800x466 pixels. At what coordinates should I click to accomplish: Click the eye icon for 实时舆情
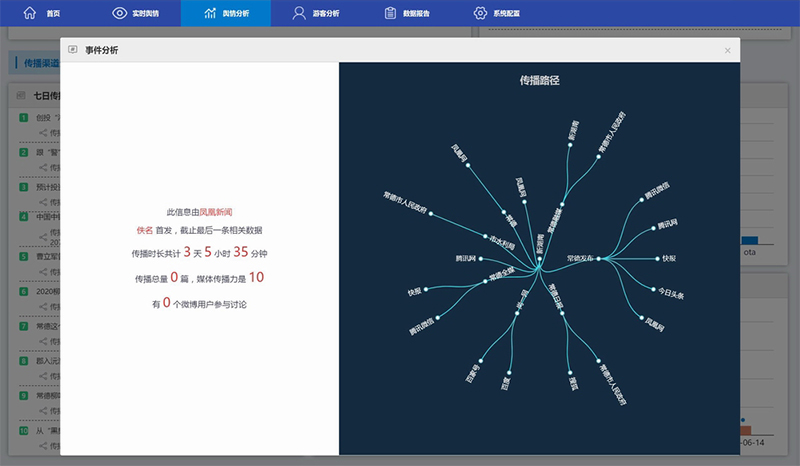tap(120, 13)
